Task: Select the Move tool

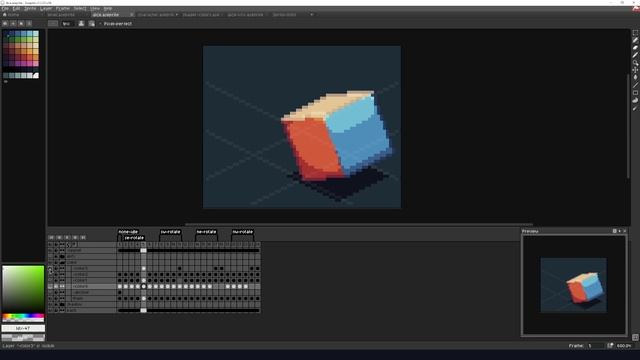Action: coord(635,70)
